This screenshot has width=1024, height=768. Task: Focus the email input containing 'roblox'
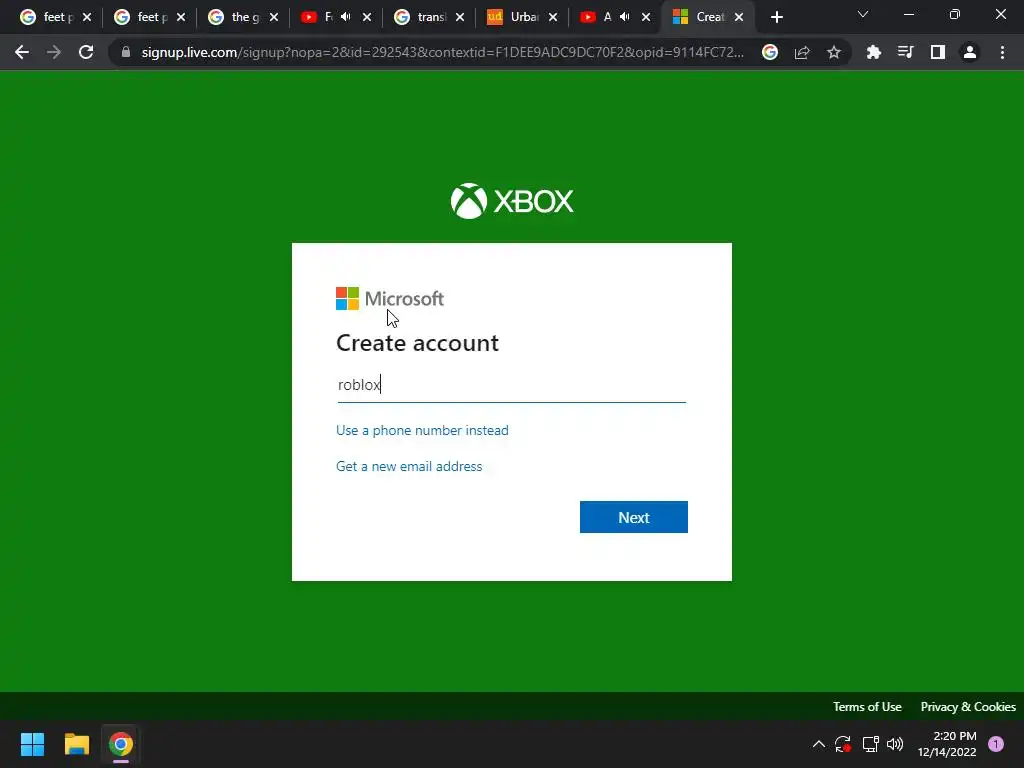[x=511, y=385]
